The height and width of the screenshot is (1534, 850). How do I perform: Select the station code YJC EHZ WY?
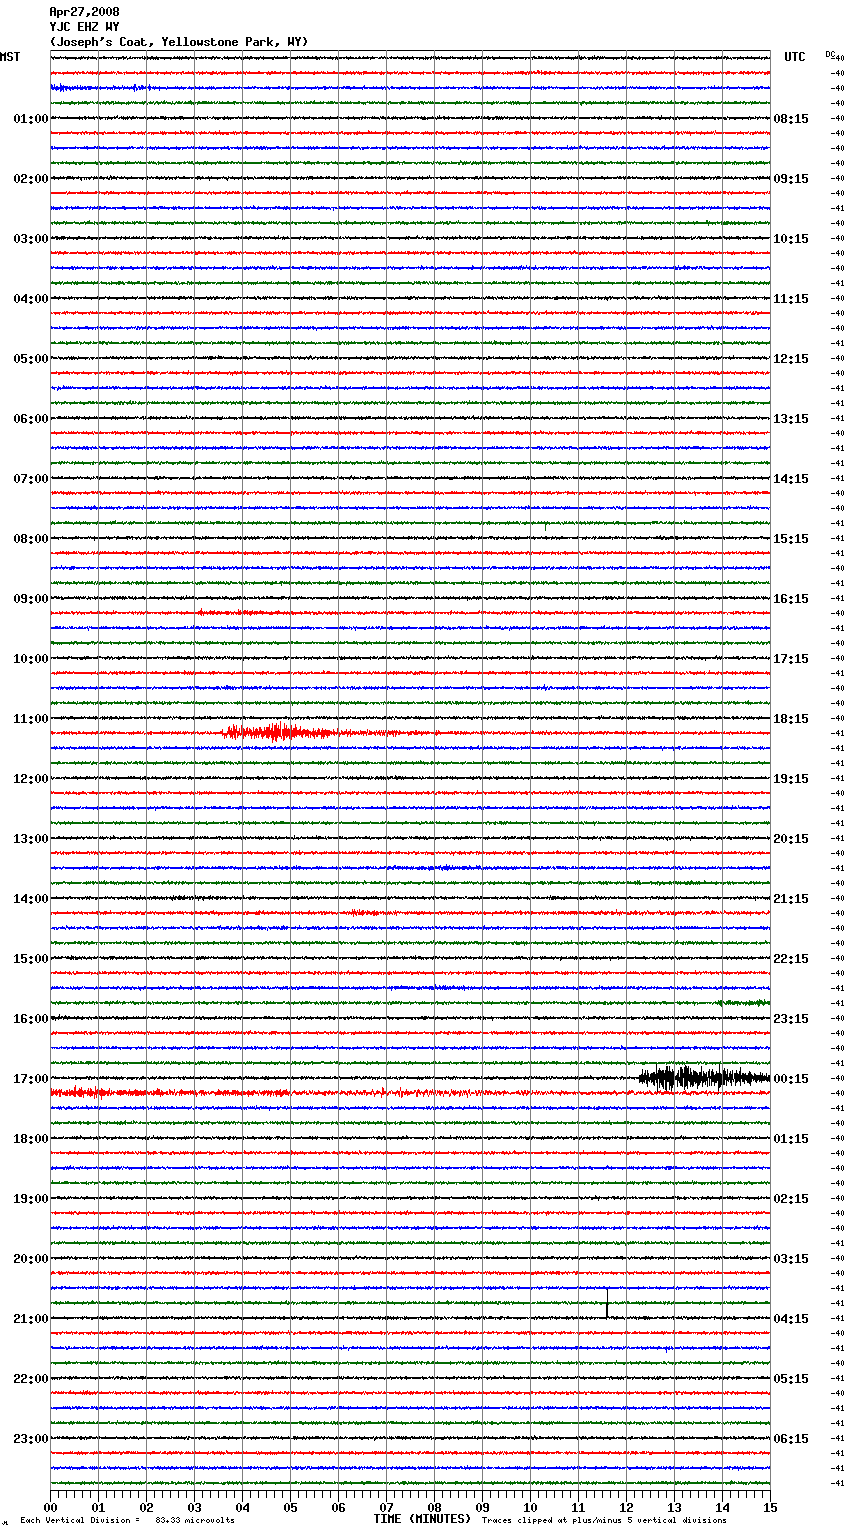[84, 27]
